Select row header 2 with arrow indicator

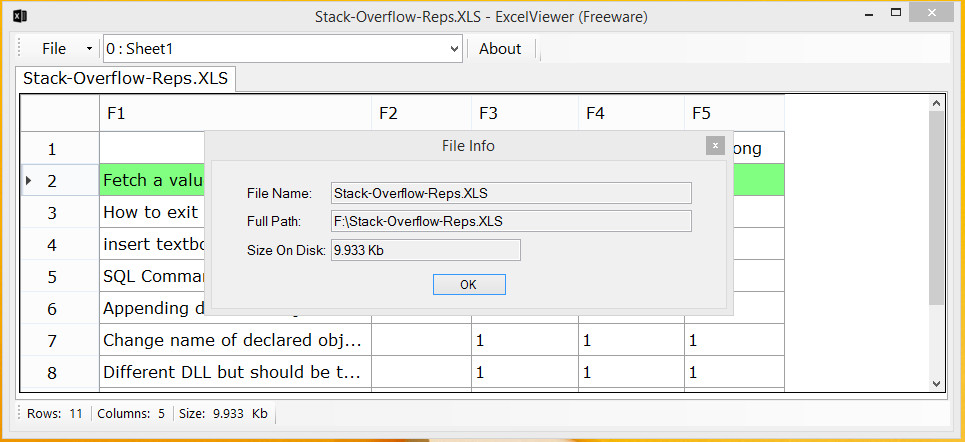tap(60, 180)
